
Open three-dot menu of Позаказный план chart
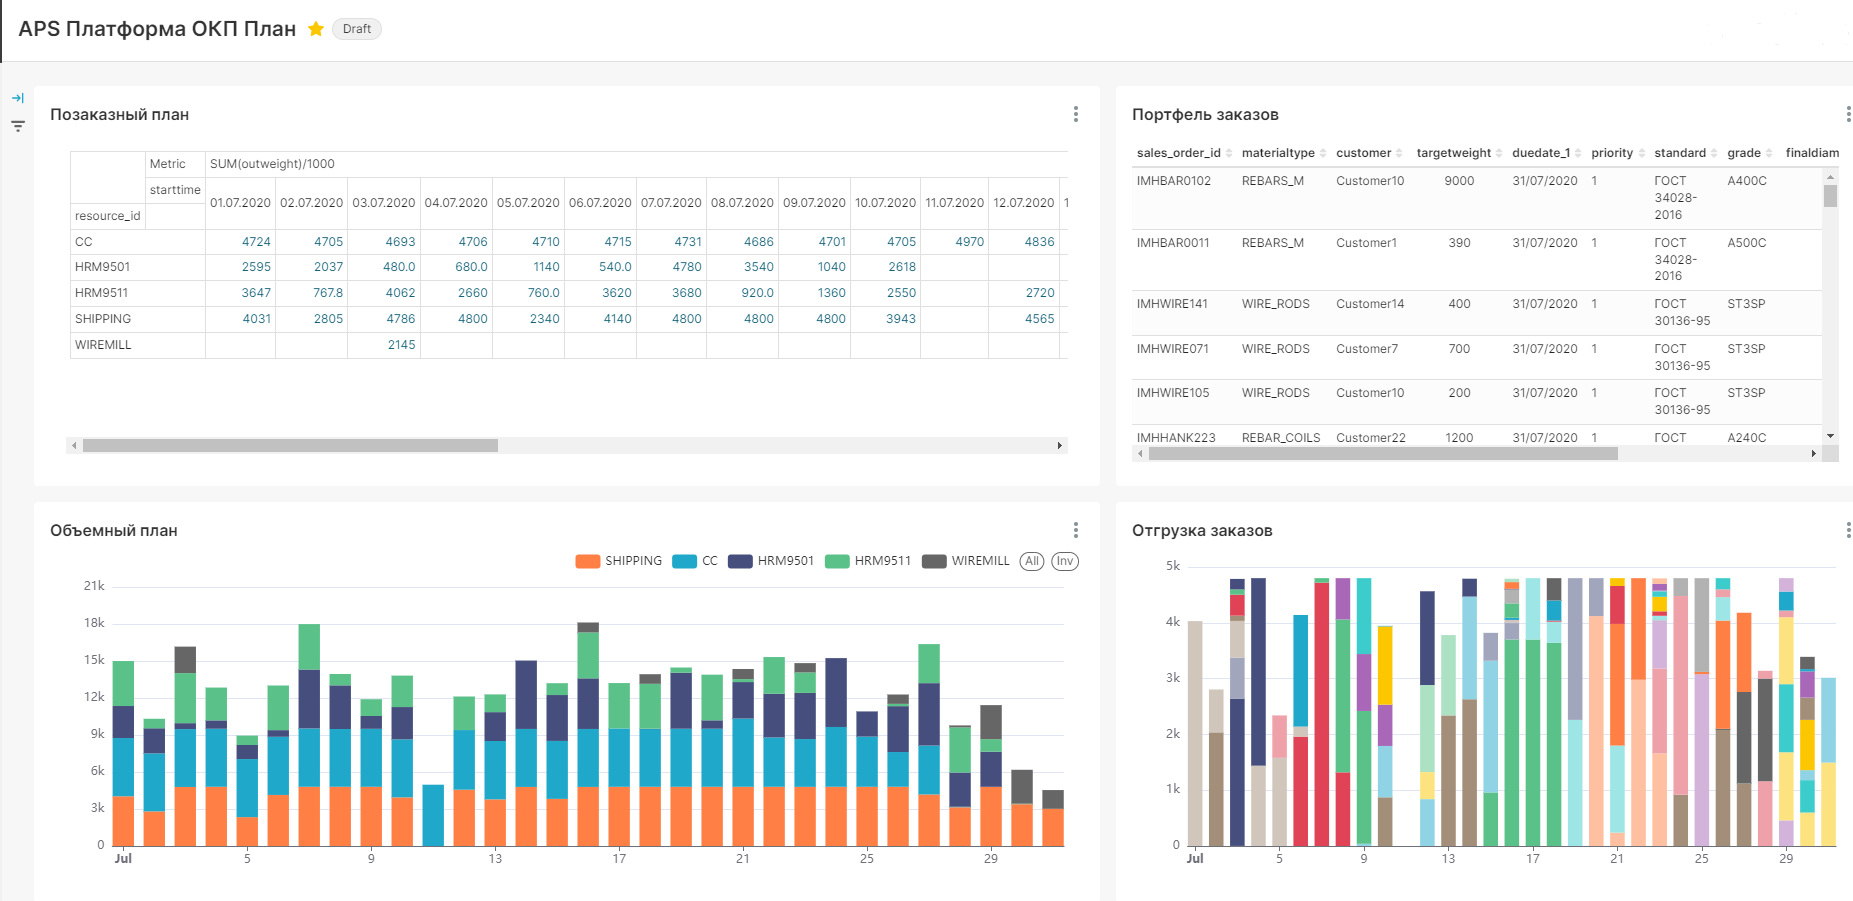tap(1075, 114)
